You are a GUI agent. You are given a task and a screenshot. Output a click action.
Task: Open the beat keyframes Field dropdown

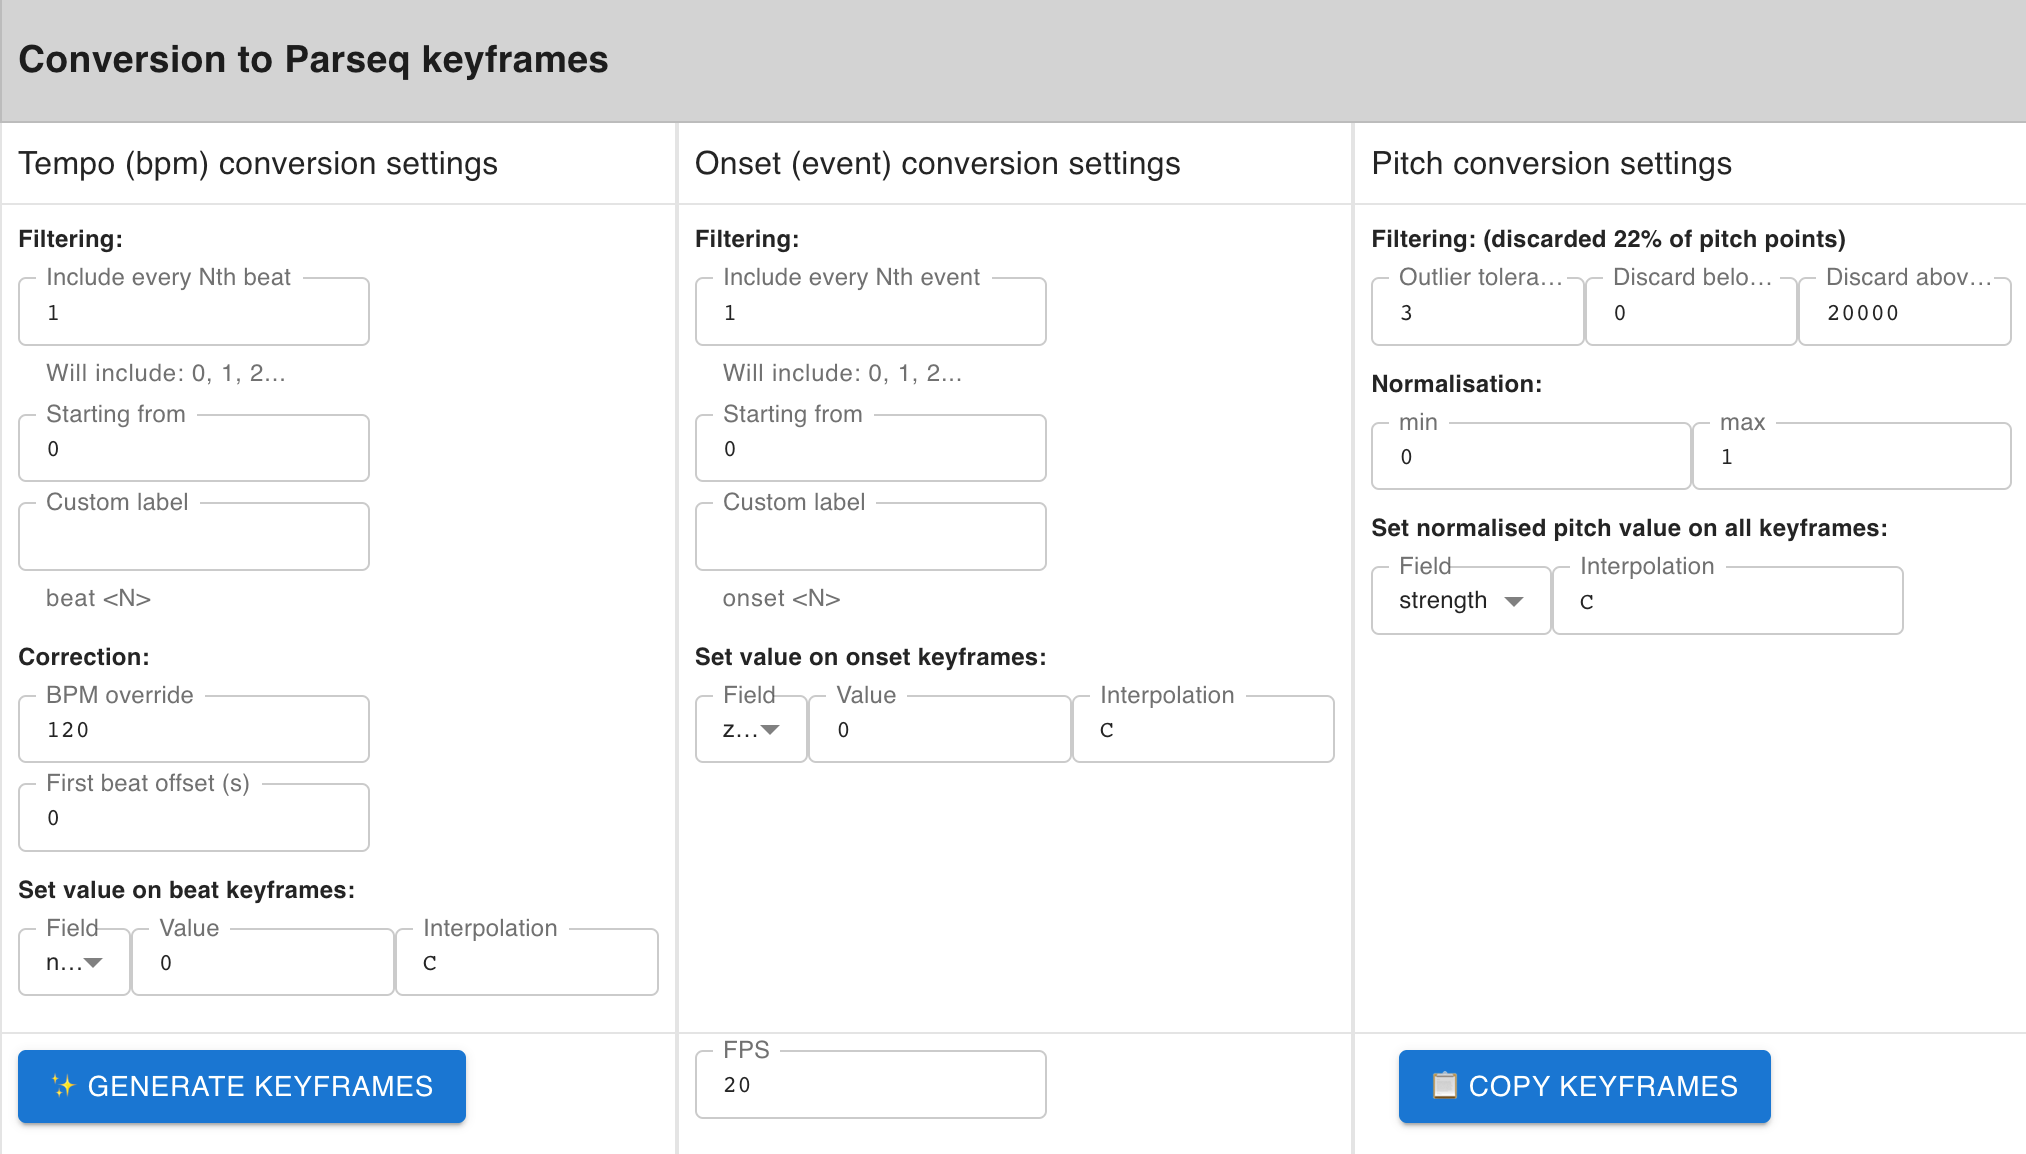click(74, 962)
